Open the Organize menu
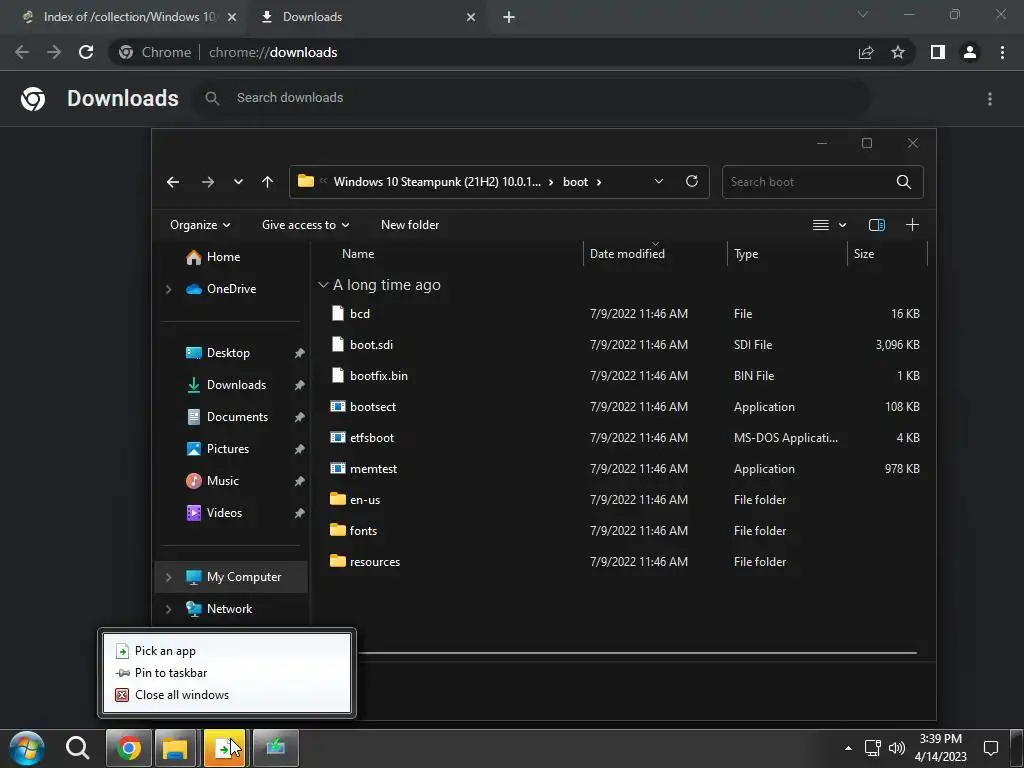Screen dimensions: 1024x768 coord(200,225)
